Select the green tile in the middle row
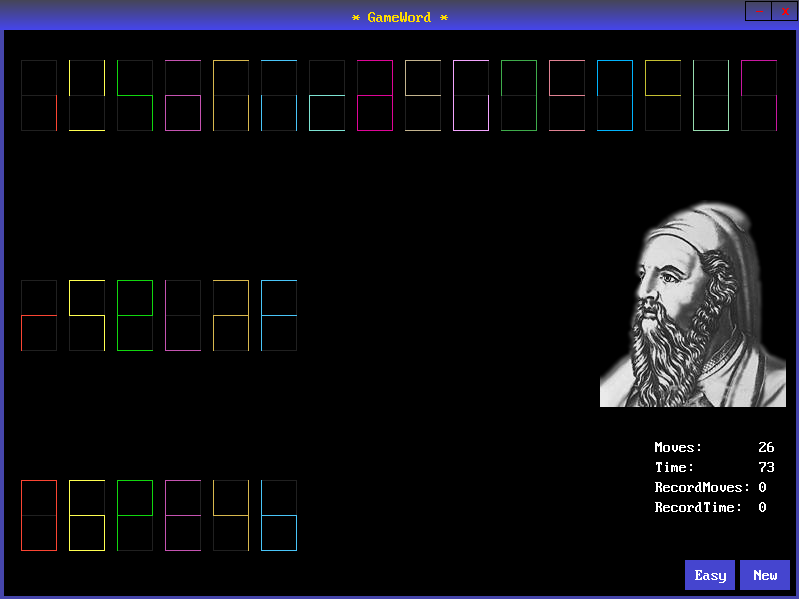Viewport: 799px width, 599px height. (135, 315)
